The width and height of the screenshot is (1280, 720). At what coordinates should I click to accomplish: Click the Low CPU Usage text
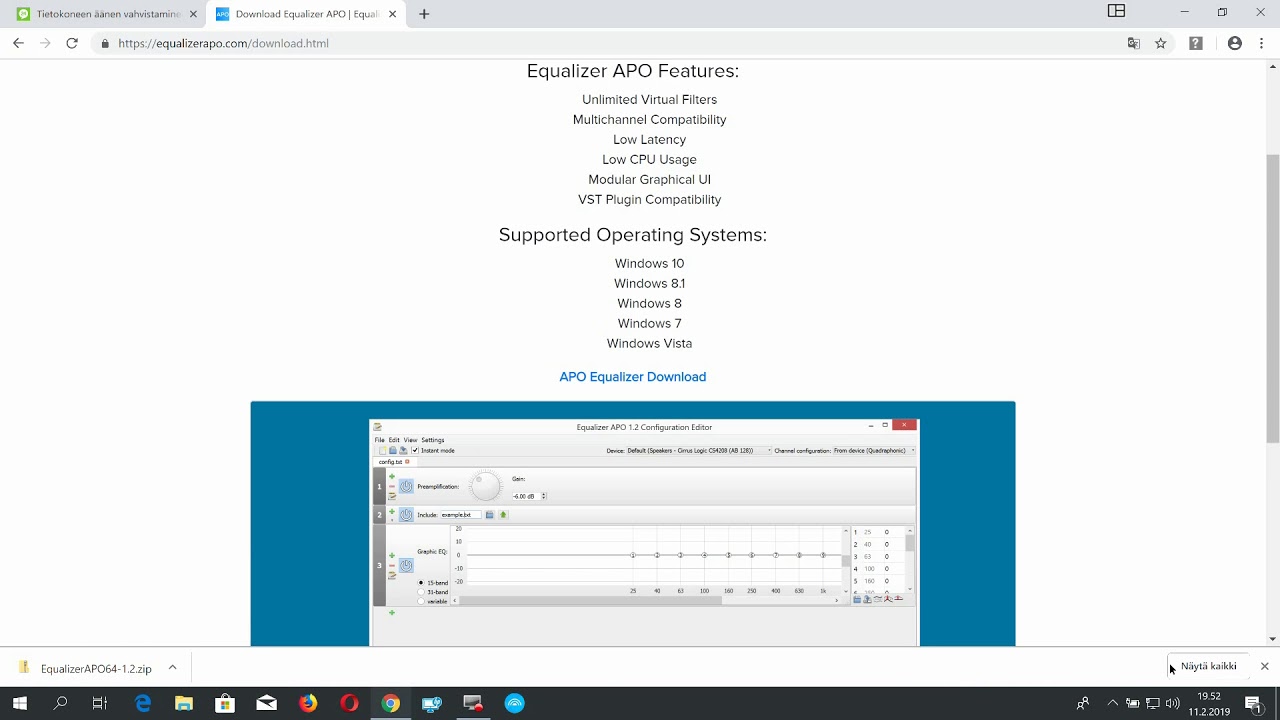(649, 160)
